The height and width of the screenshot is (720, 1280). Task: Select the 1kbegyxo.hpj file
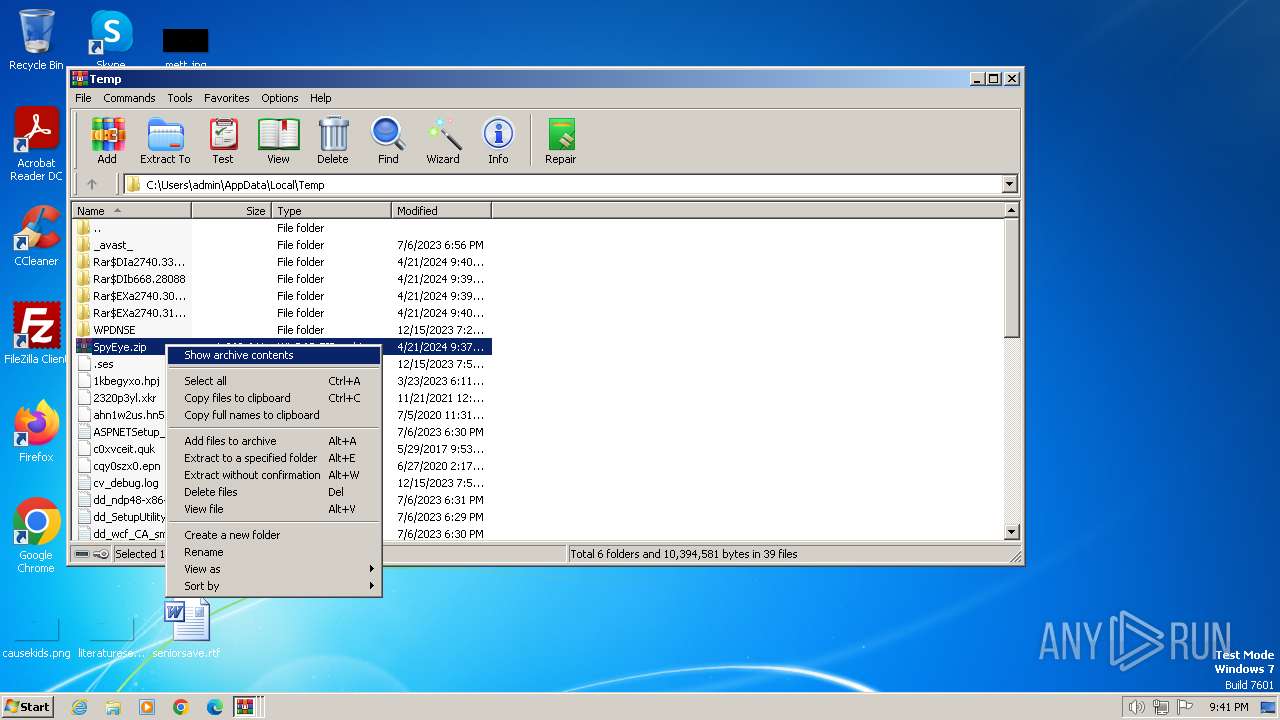126,381
